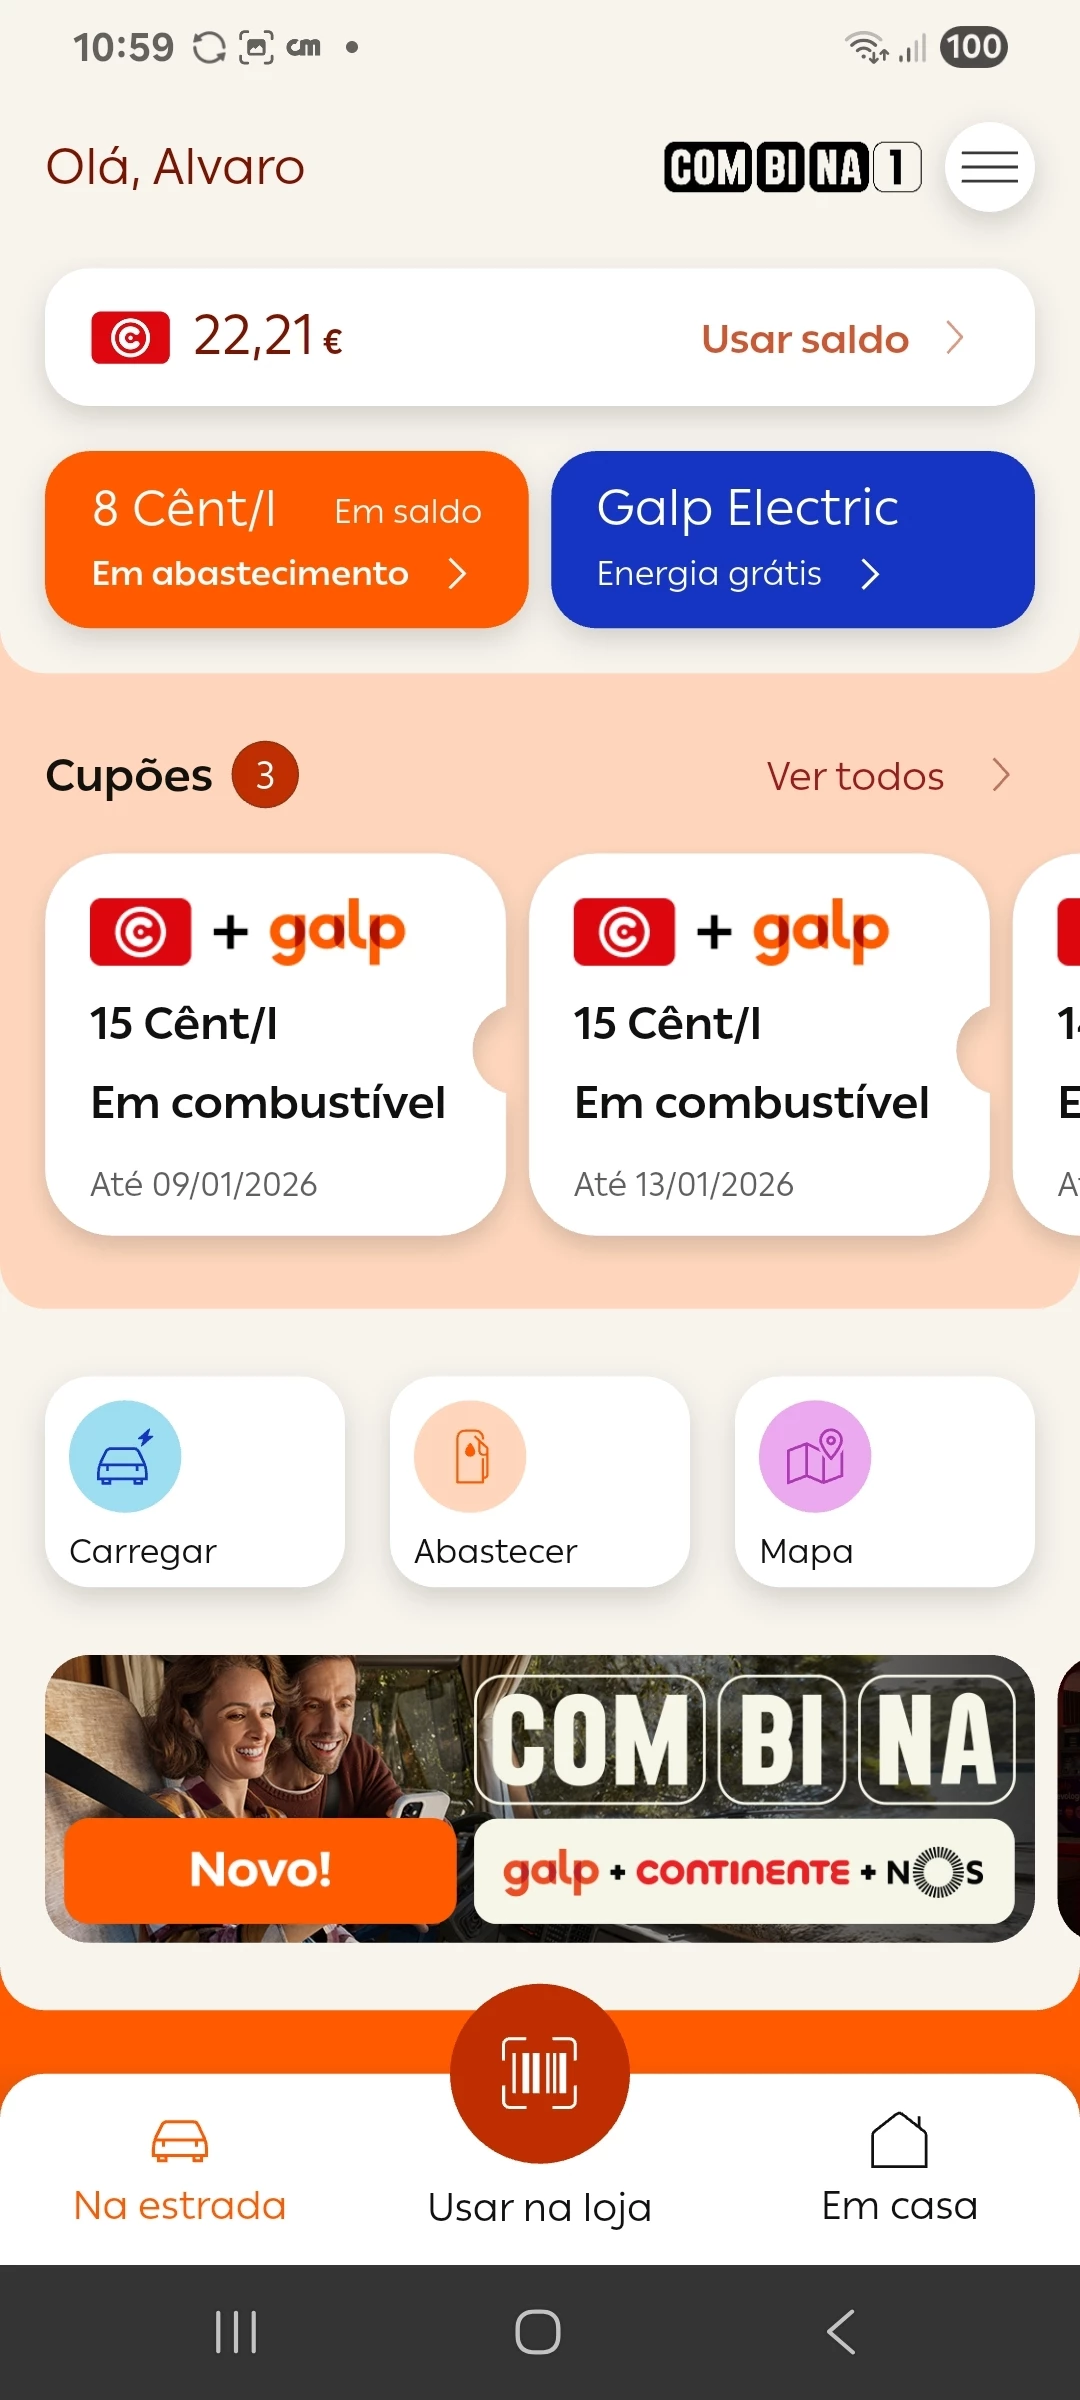Open coupon valid until 13/01/2026
Image resolution: width=1080 pixels, height=2400 pixels.
pyautogui.click(x=759, y=1044)
